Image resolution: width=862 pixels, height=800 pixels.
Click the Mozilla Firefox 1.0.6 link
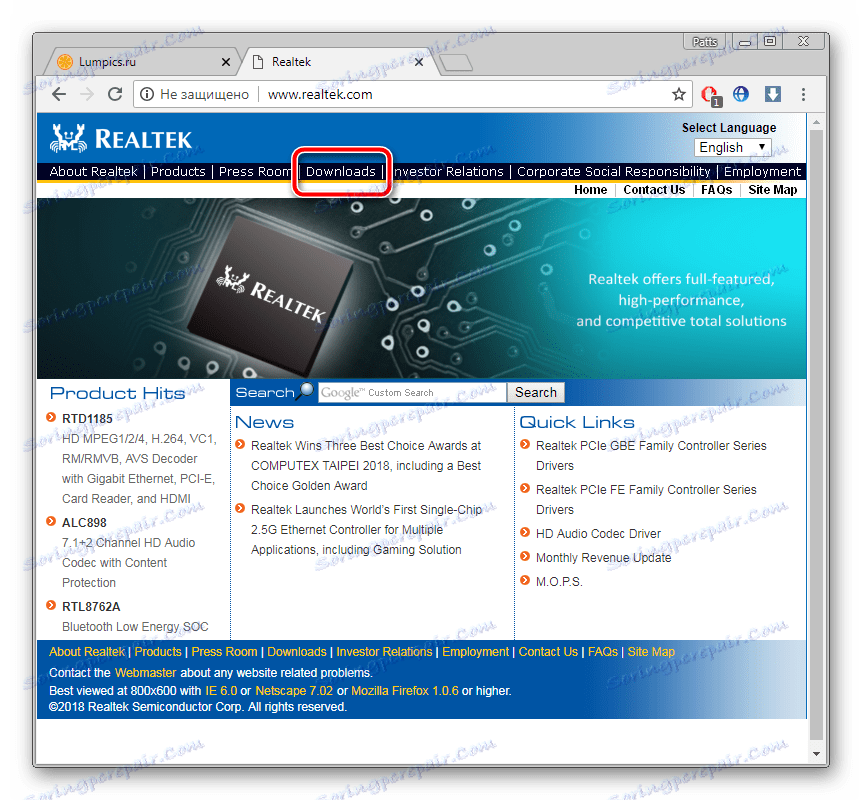[x=405, y=691]
